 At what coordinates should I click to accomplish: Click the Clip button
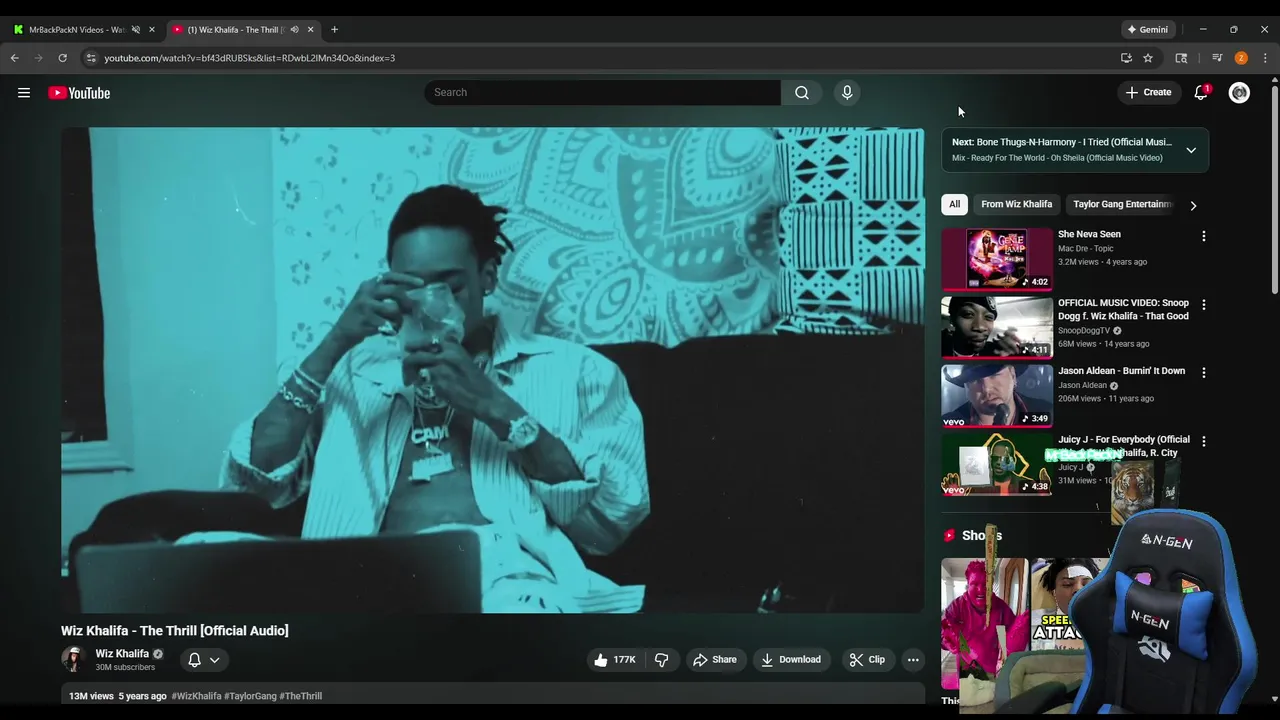pyautogui.click(x=867, y=660)
